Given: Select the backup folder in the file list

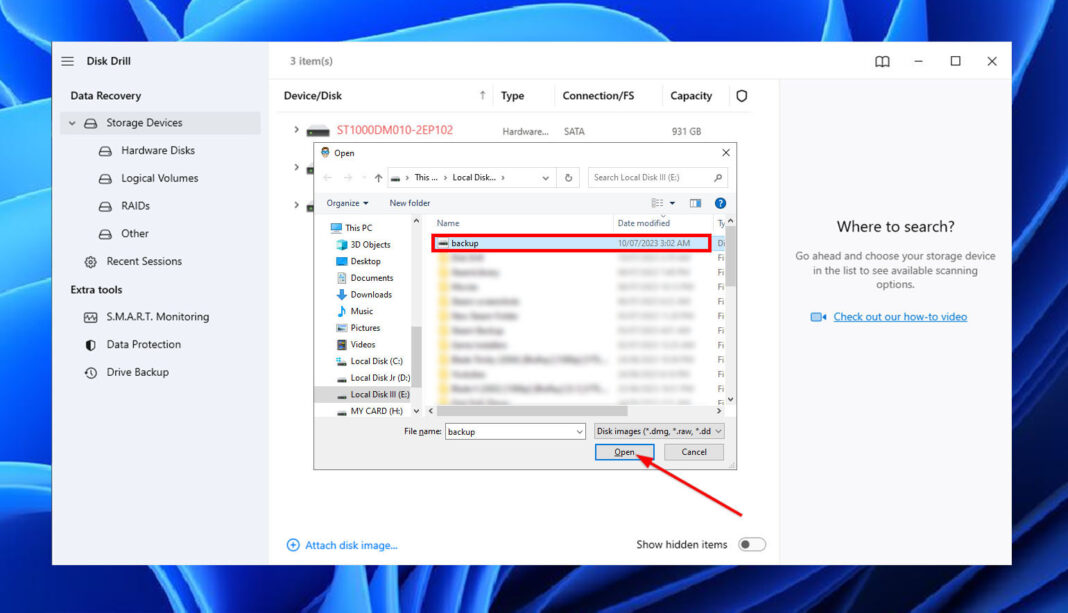Looking at the screenshot, I should point(480,242).
